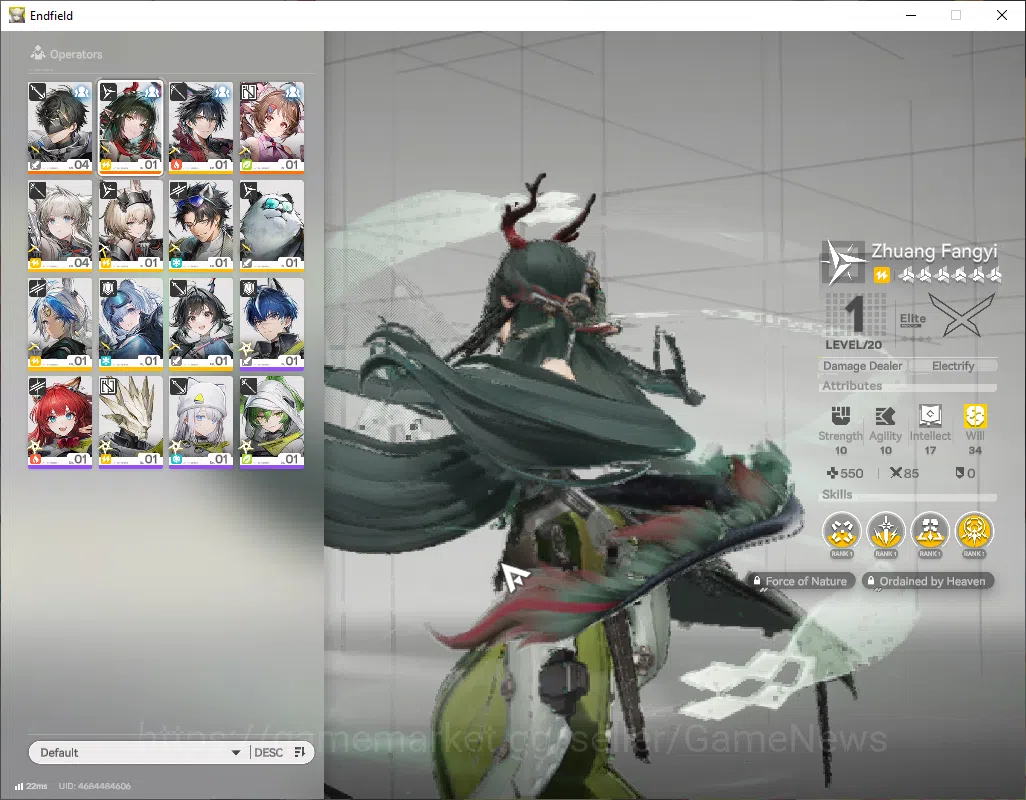Click the yellow electric element badge beside the stars

tap(881, 275)
